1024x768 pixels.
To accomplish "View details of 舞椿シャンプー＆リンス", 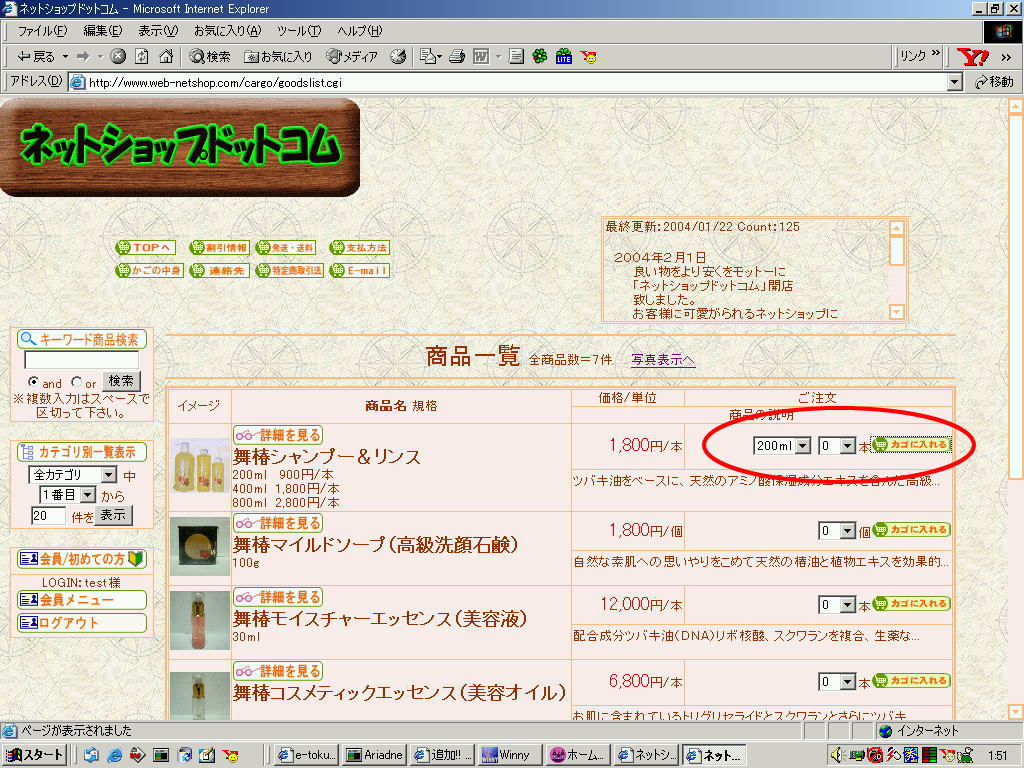I will [278, 435].
